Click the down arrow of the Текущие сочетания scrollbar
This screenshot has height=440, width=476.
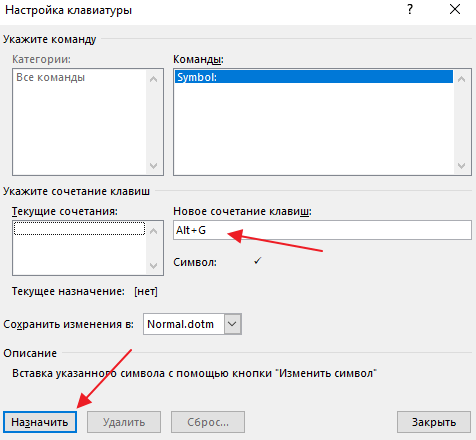click(x=153, y=266)
